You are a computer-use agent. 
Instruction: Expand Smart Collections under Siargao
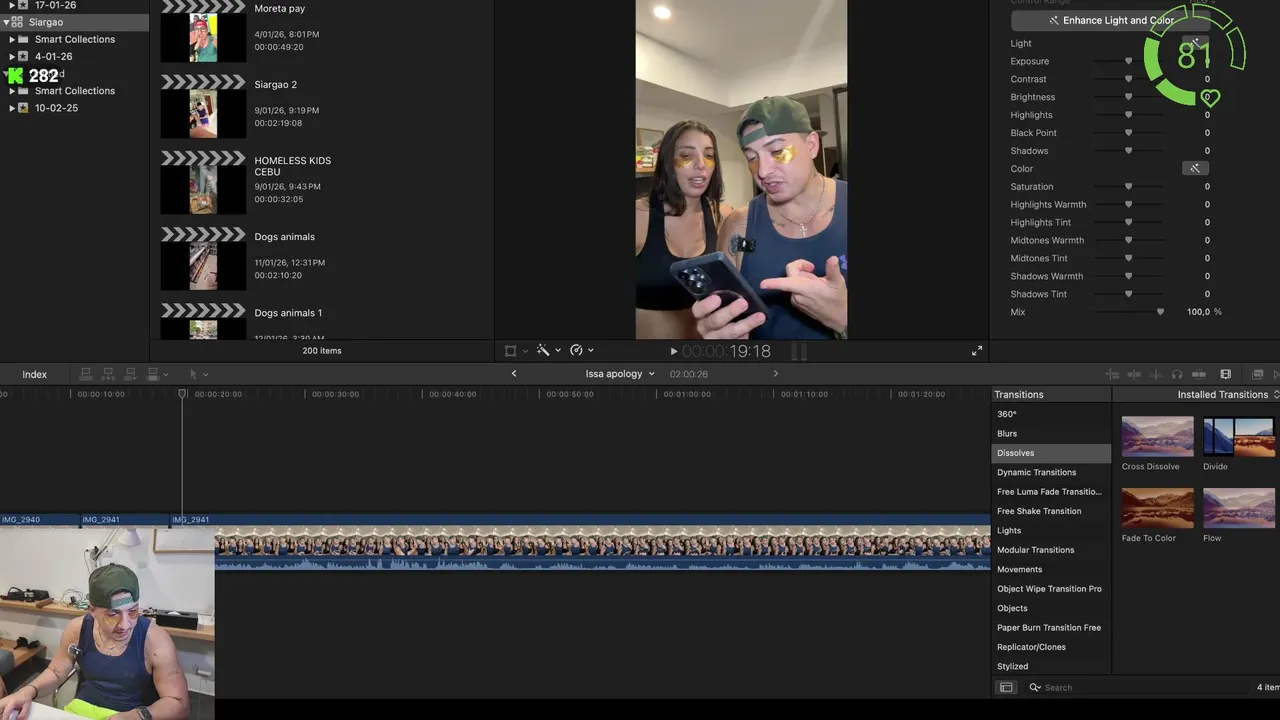click(12, 39)
